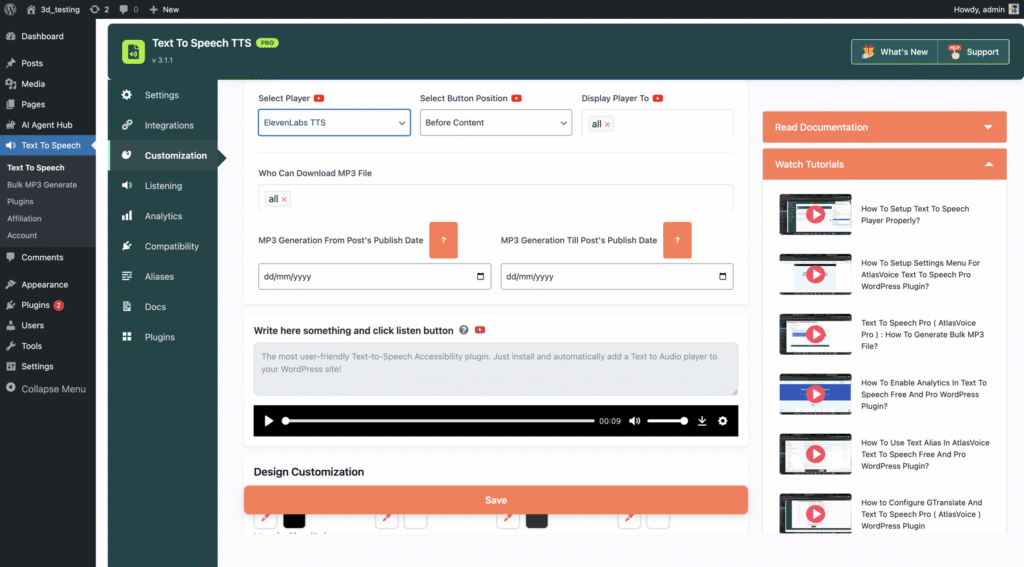Play 'How To Generate Bulk MP3 File' thumbnail
Screen dimensions: 1024x567
click(x=815, y=334)
